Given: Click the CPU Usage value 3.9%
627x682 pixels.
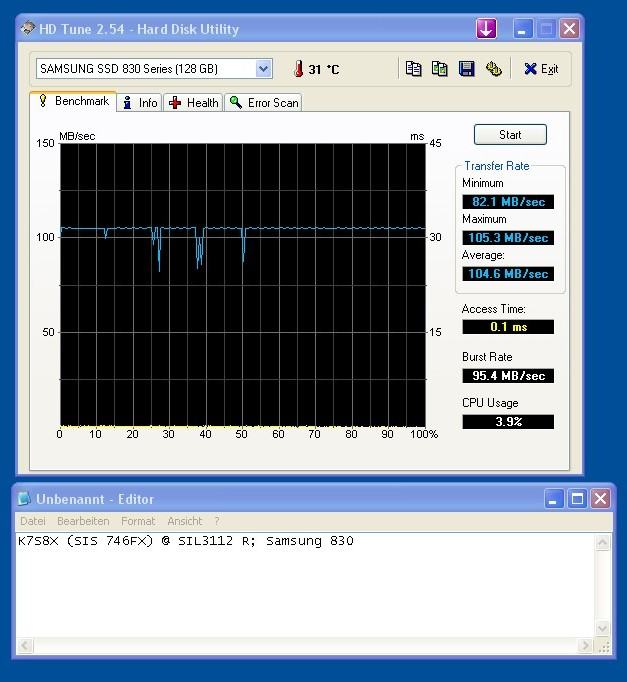Looking at the screenshot, I should (x=508, y=421).
